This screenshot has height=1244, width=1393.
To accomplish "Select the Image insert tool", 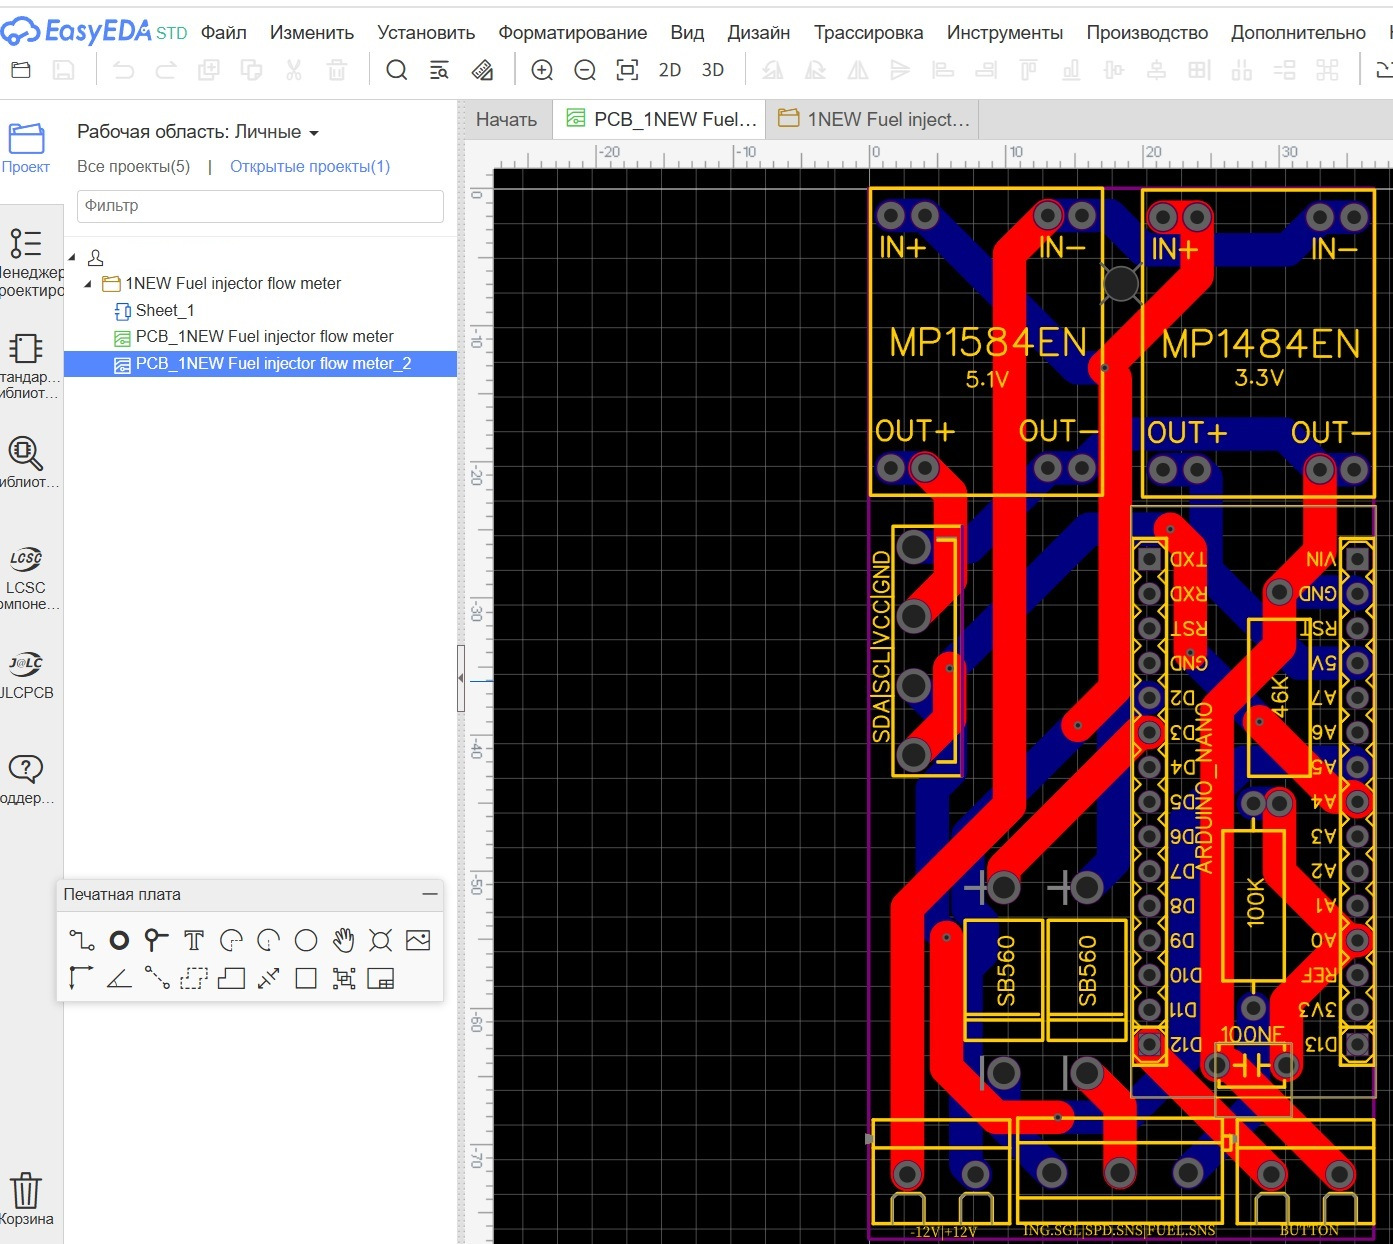I will point(418,940).
